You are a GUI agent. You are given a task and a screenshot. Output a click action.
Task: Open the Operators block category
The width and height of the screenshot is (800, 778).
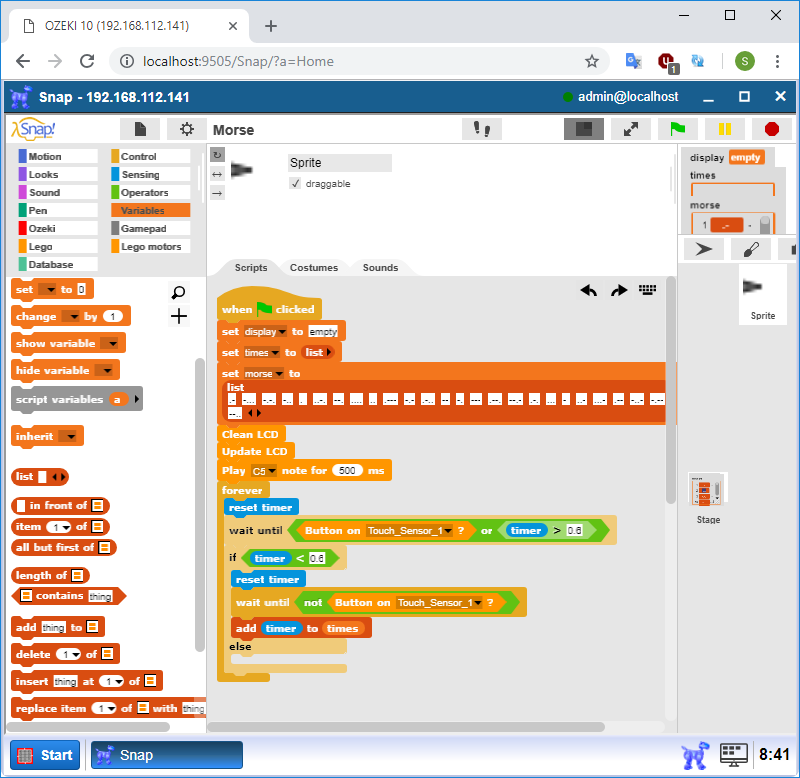tap(151, 192)
